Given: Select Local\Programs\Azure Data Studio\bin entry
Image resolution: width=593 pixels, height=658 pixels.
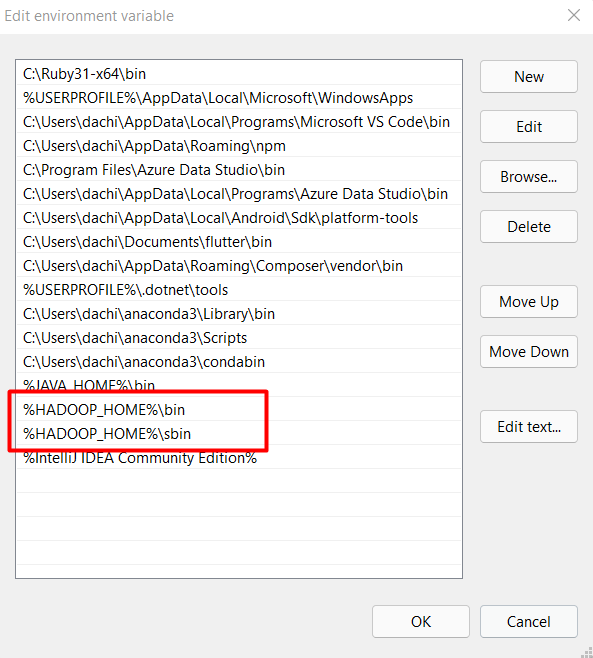Looking at the screenshot, I should (x=239, y=193).
